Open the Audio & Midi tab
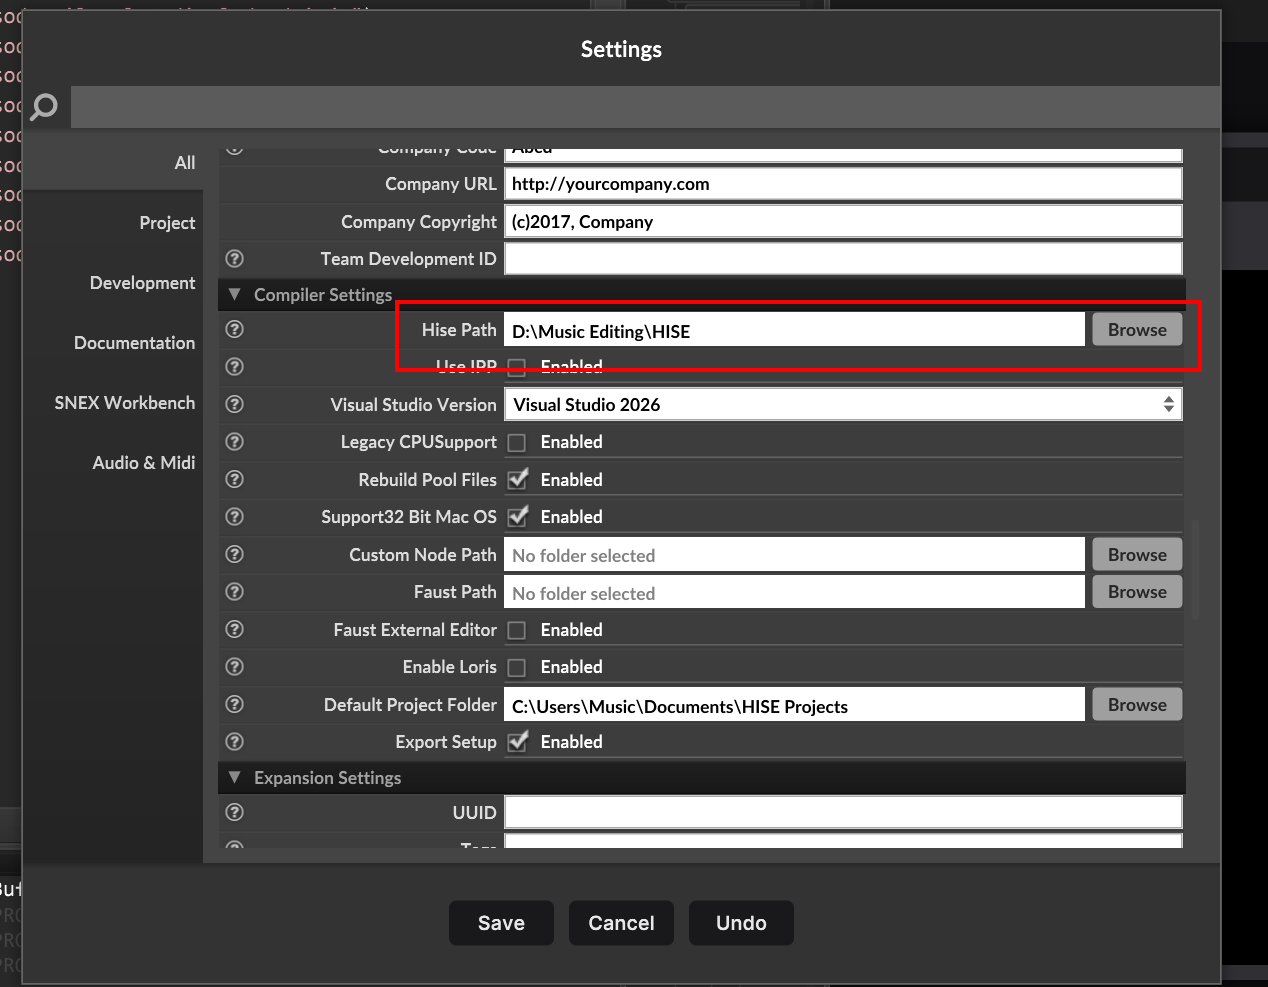 tap(143, 463)
